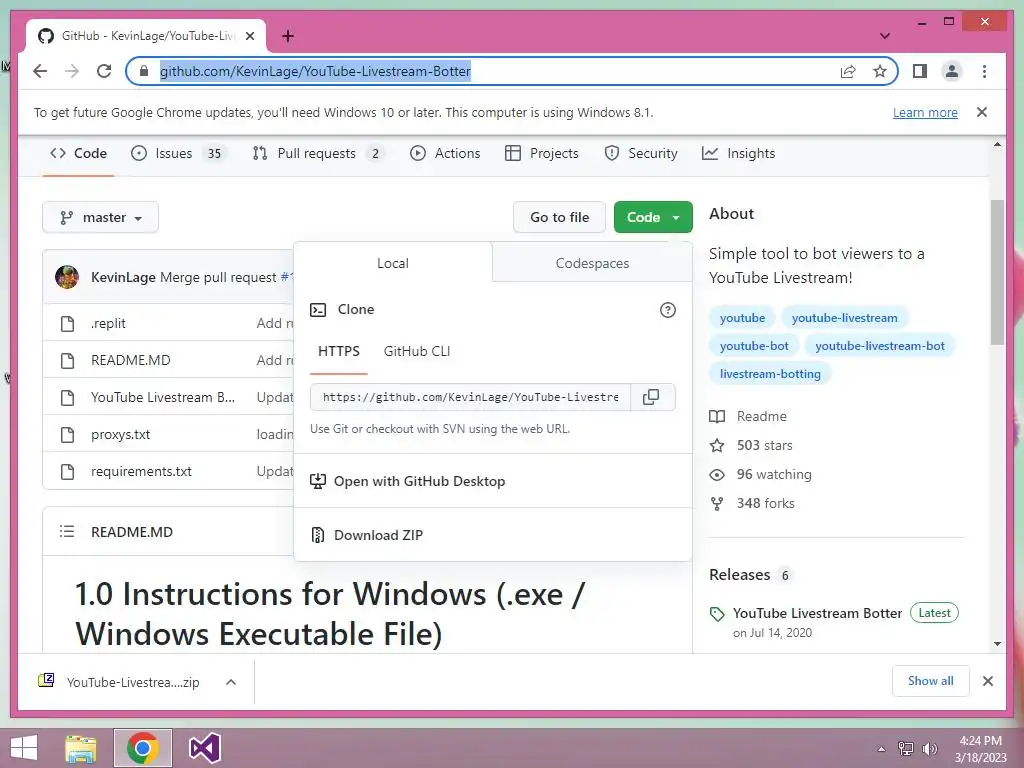The width and height of the screenshot is (1024, 768).
Task: Open the YouTube Livestream Botter release
Action: point(817,613)
